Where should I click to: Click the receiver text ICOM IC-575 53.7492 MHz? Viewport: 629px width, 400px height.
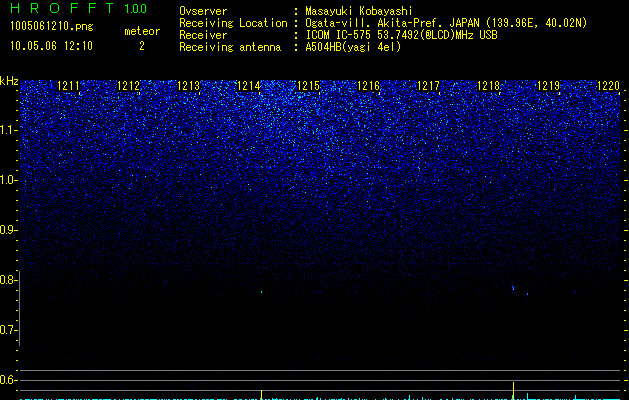(401, 35)
